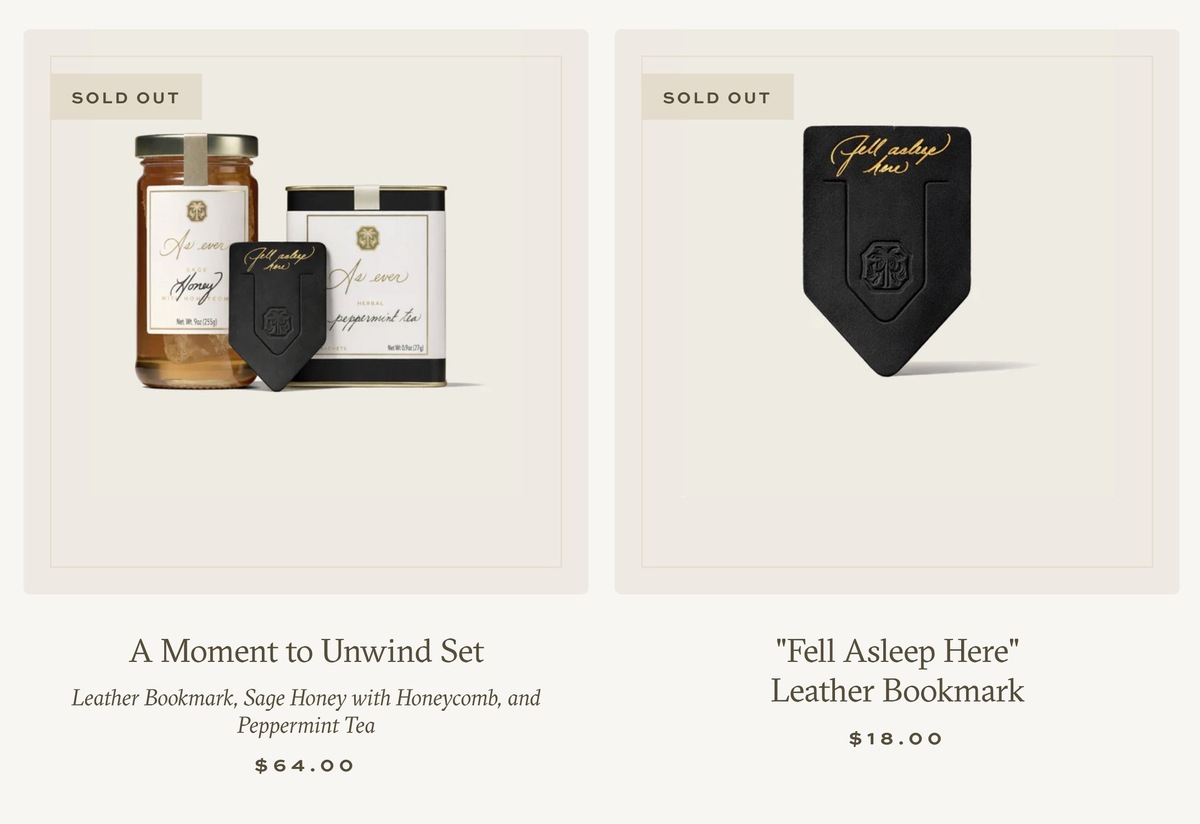The image size is (1200, 824).
Task: Select the Sold Out badge on the Leather Bookmark
Action: (x=717, y=97)
